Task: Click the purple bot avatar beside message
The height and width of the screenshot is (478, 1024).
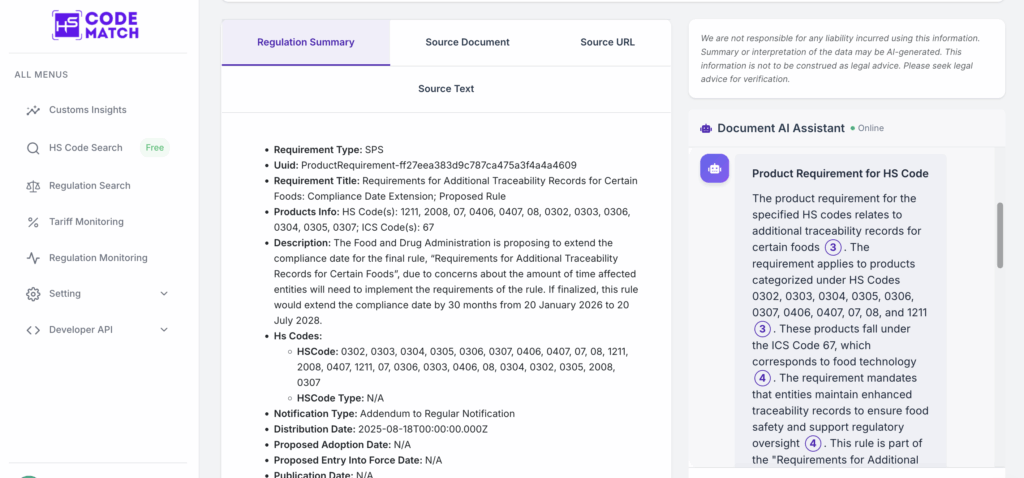Action: pyautogui.click(x=714, y=169)
